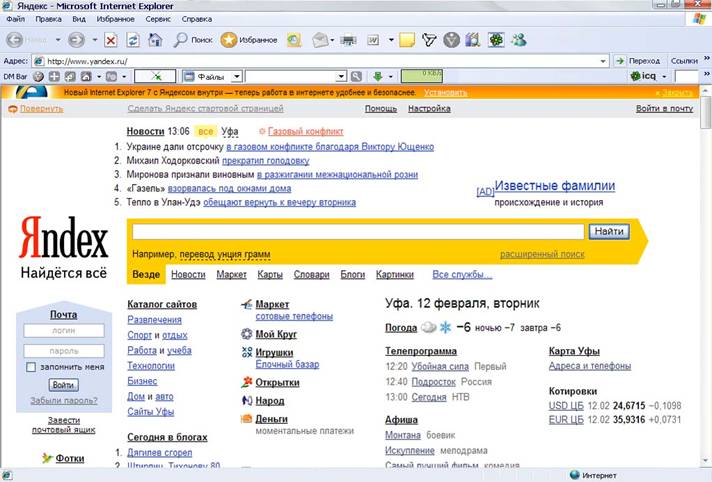The height and width of the screenshot is (482, 712).
Task: Open the Известные фамилии ad link
Action: (x=555, y=186)
